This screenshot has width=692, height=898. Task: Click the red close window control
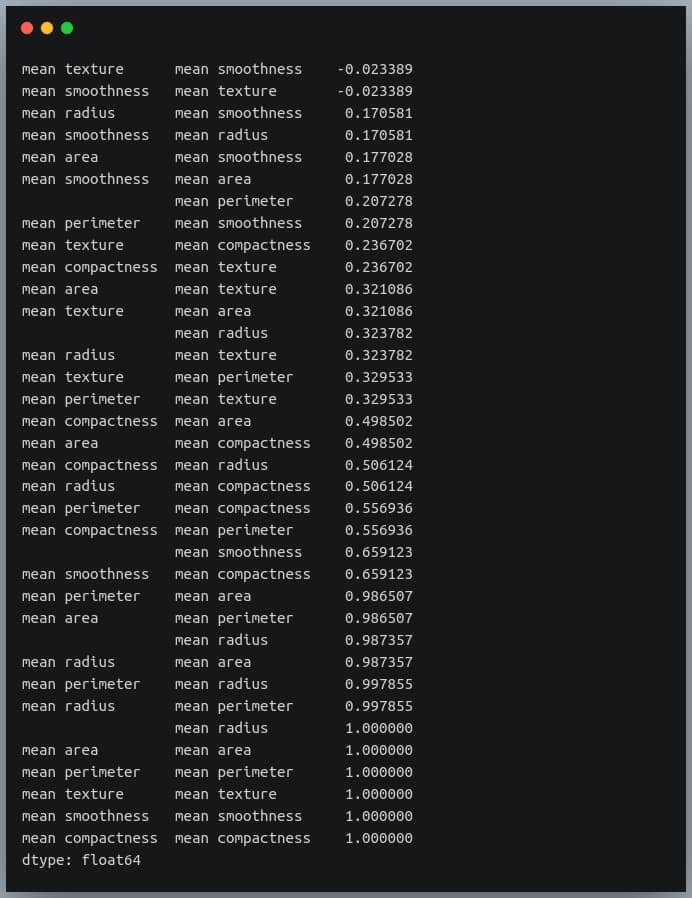(27, 28)
